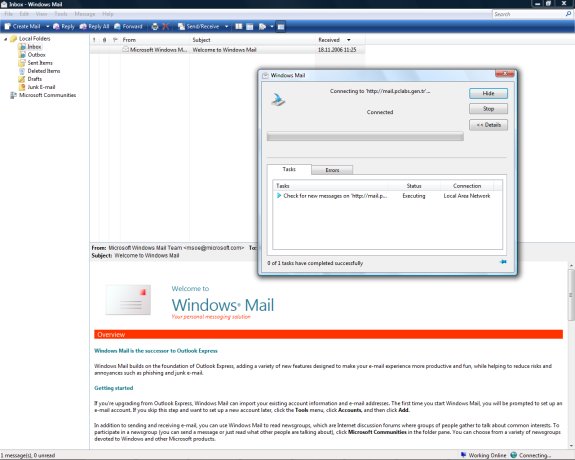This screenshot has width=575, height=460.
Task: Click the pushpin icon in dialog
Action: (503, 262)
